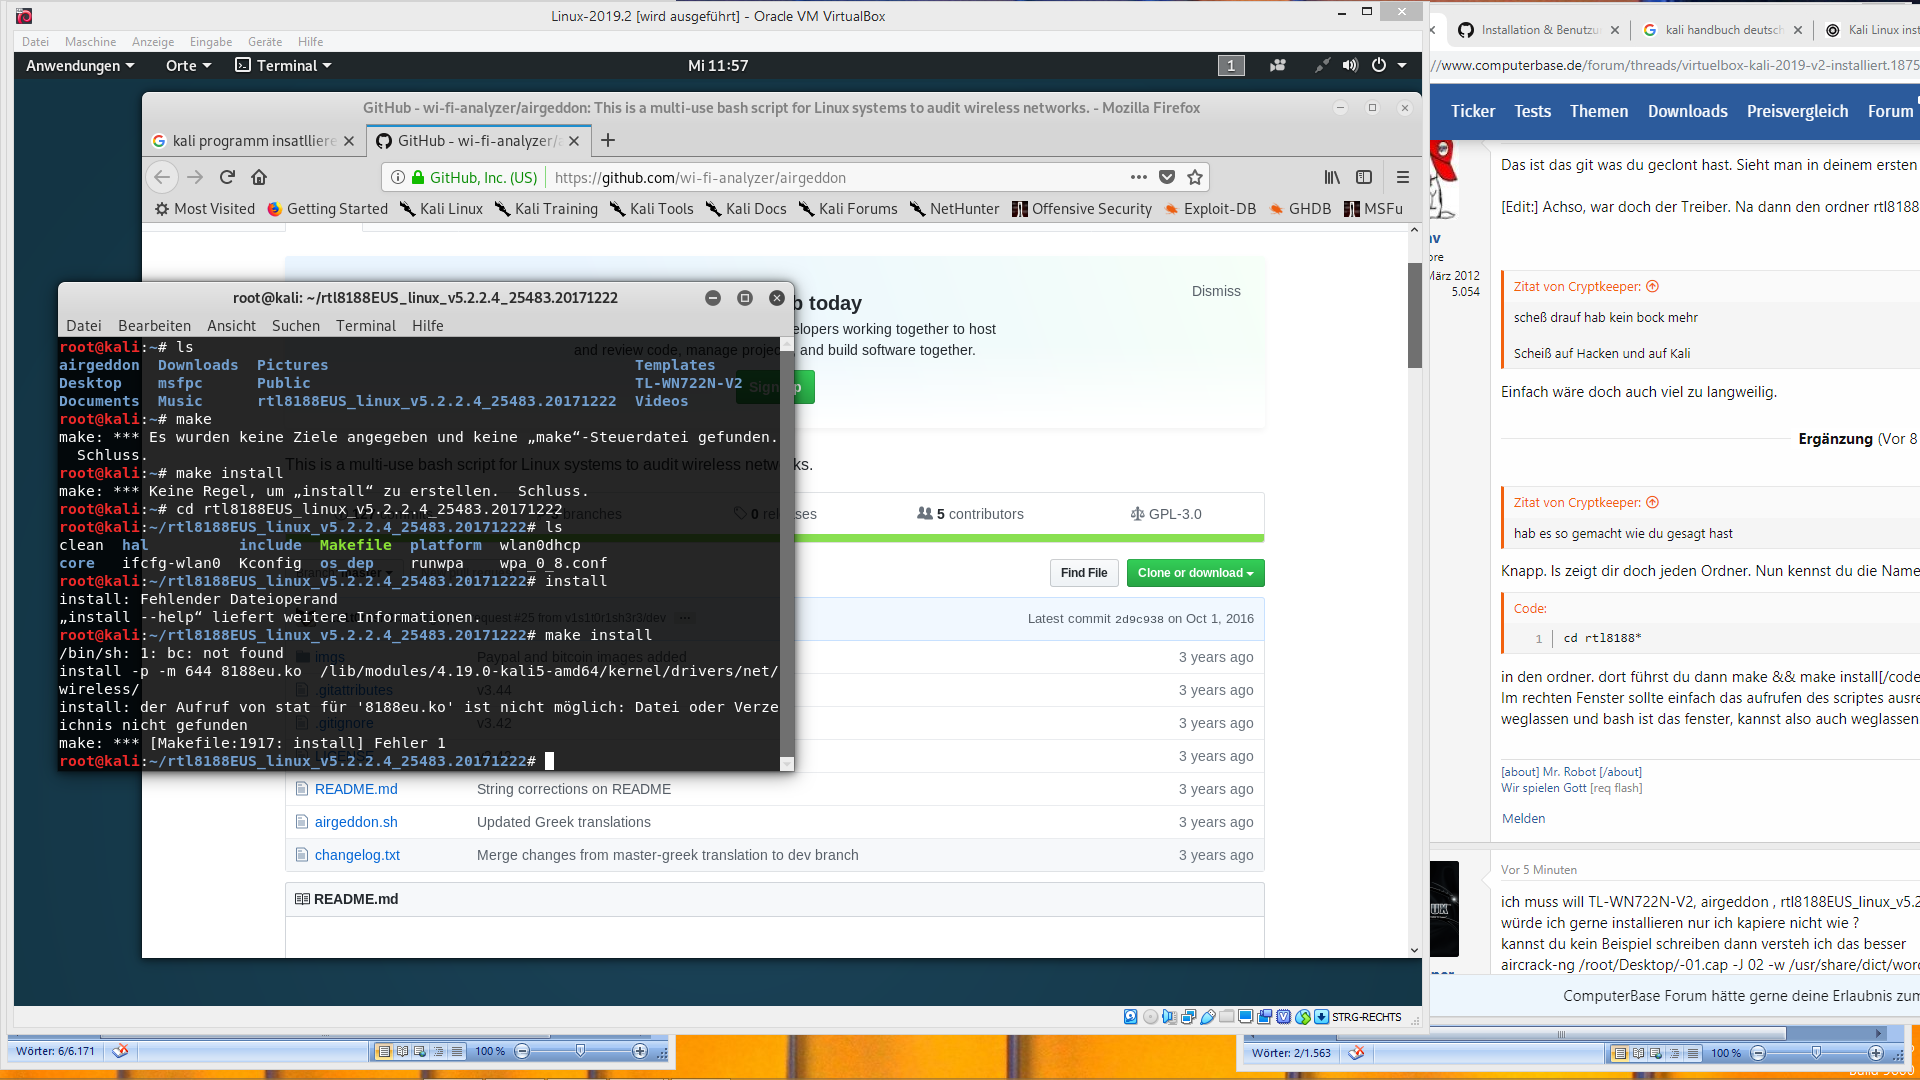Click Kali volume speaker icon

pos(1350,65)
